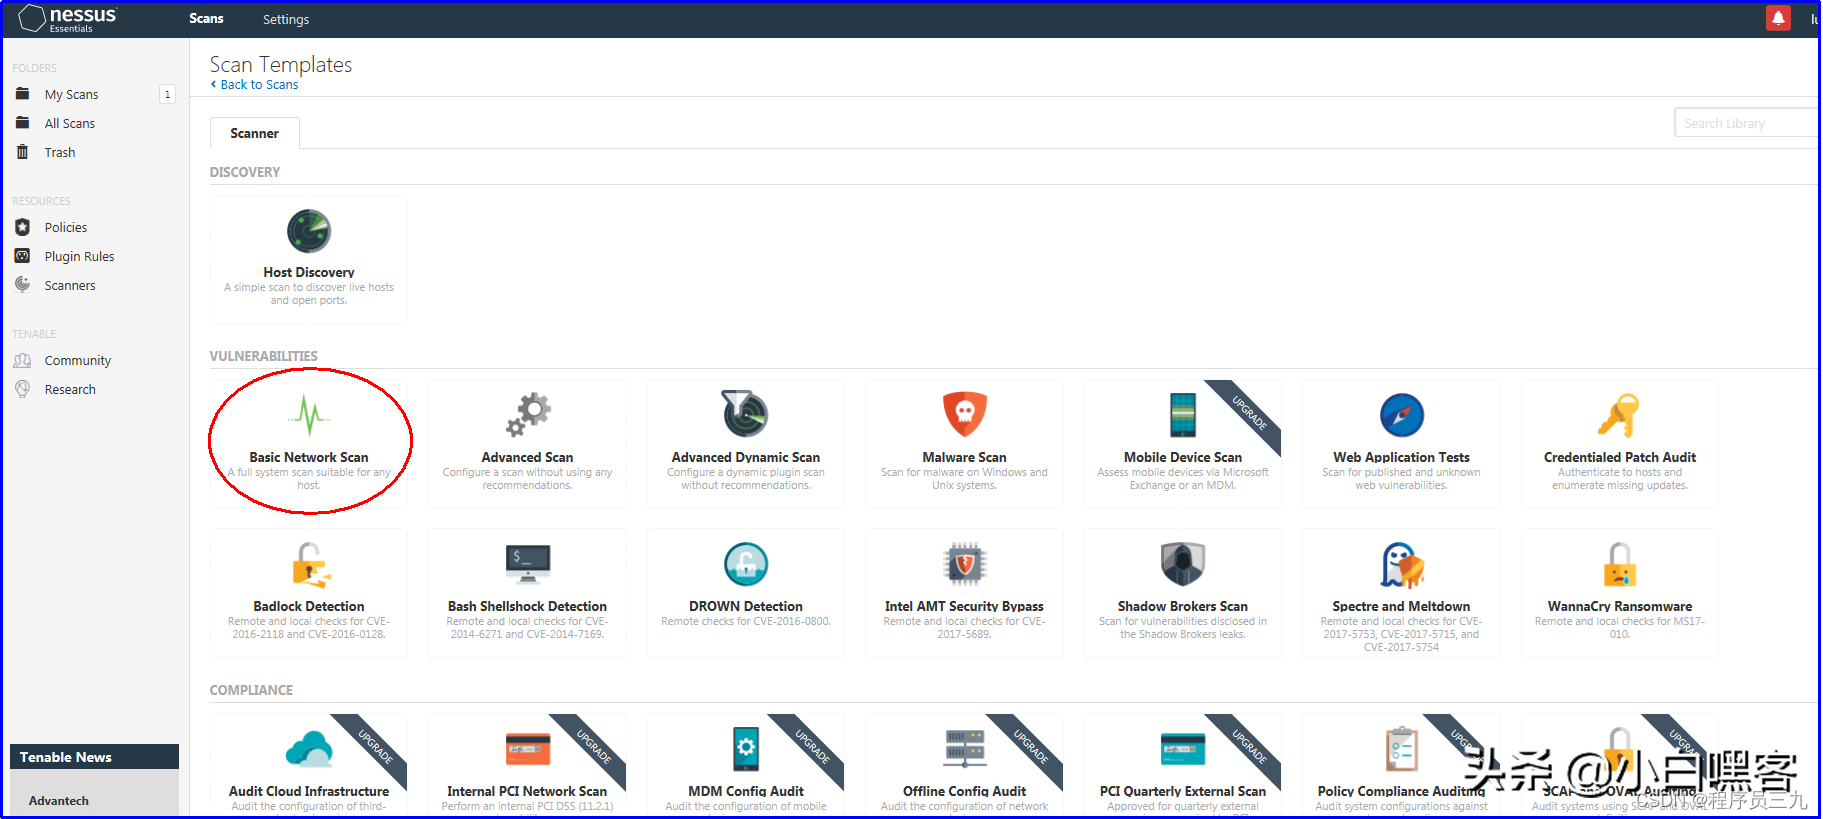Open the All Scans folder
This screenshot has width=1823, height=819.
point(70,123)
